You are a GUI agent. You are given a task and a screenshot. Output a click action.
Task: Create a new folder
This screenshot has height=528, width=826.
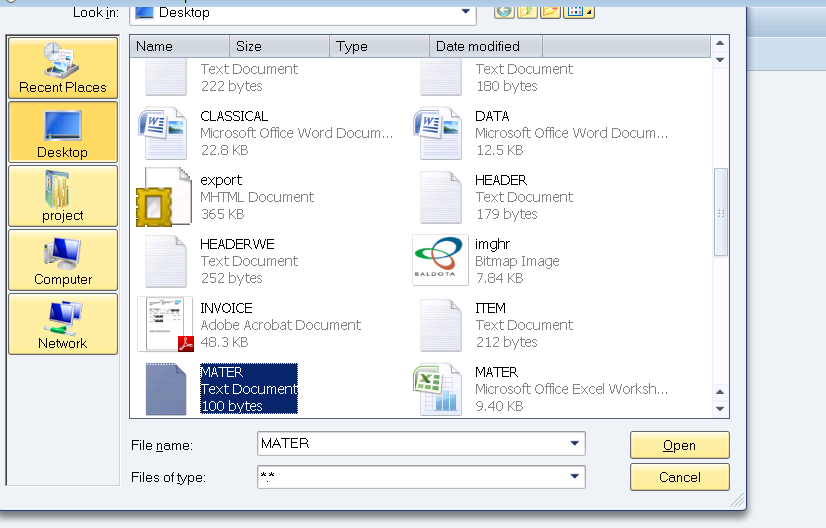click(x=550, y=12)
